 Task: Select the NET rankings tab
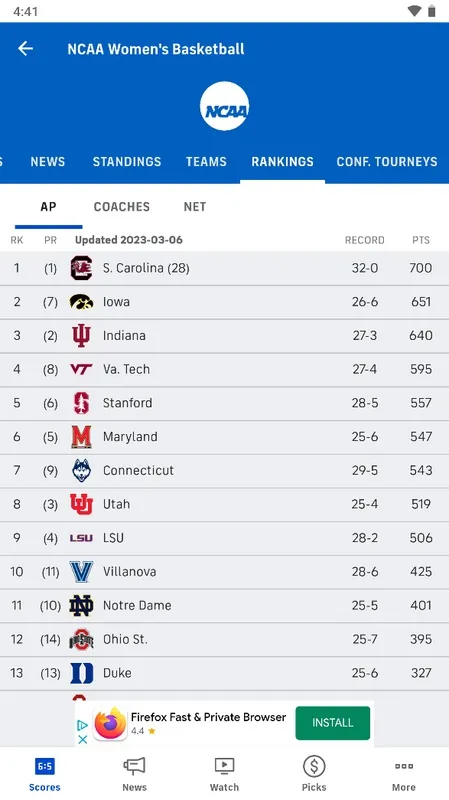coord(195,207)
